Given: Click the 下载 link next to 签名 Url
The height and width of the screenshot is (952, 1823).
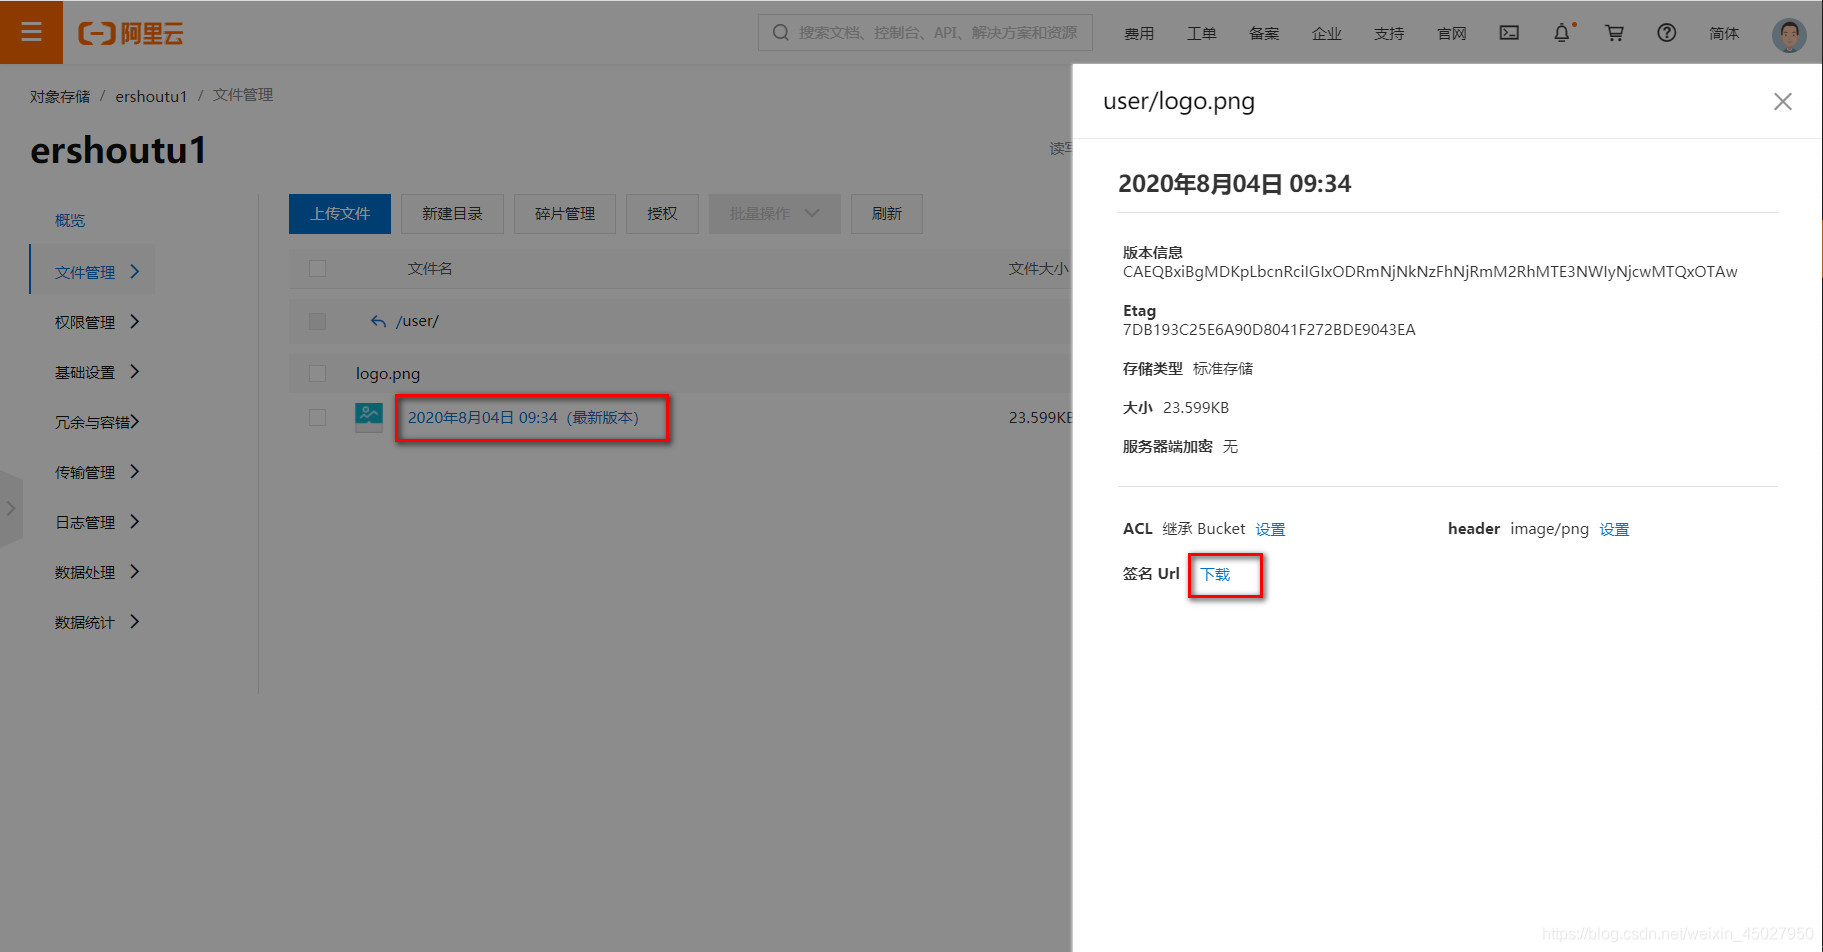Looking at the screenshot, I should click(1215, 574).
